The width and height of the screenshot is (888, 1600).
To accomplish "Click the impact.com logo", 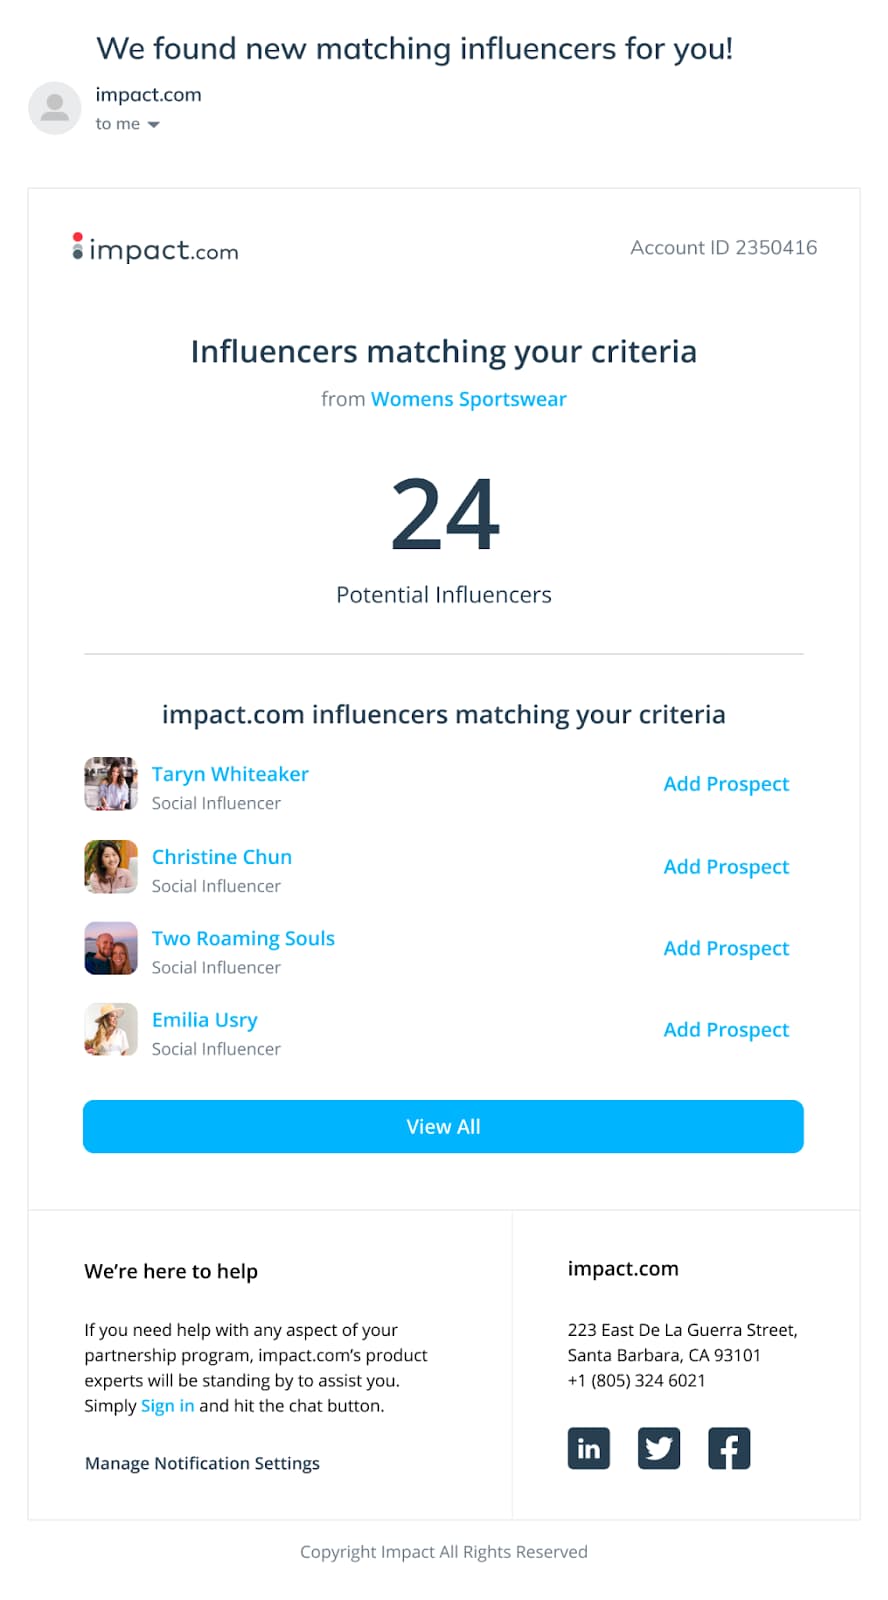I will click(x=156, y=249).
